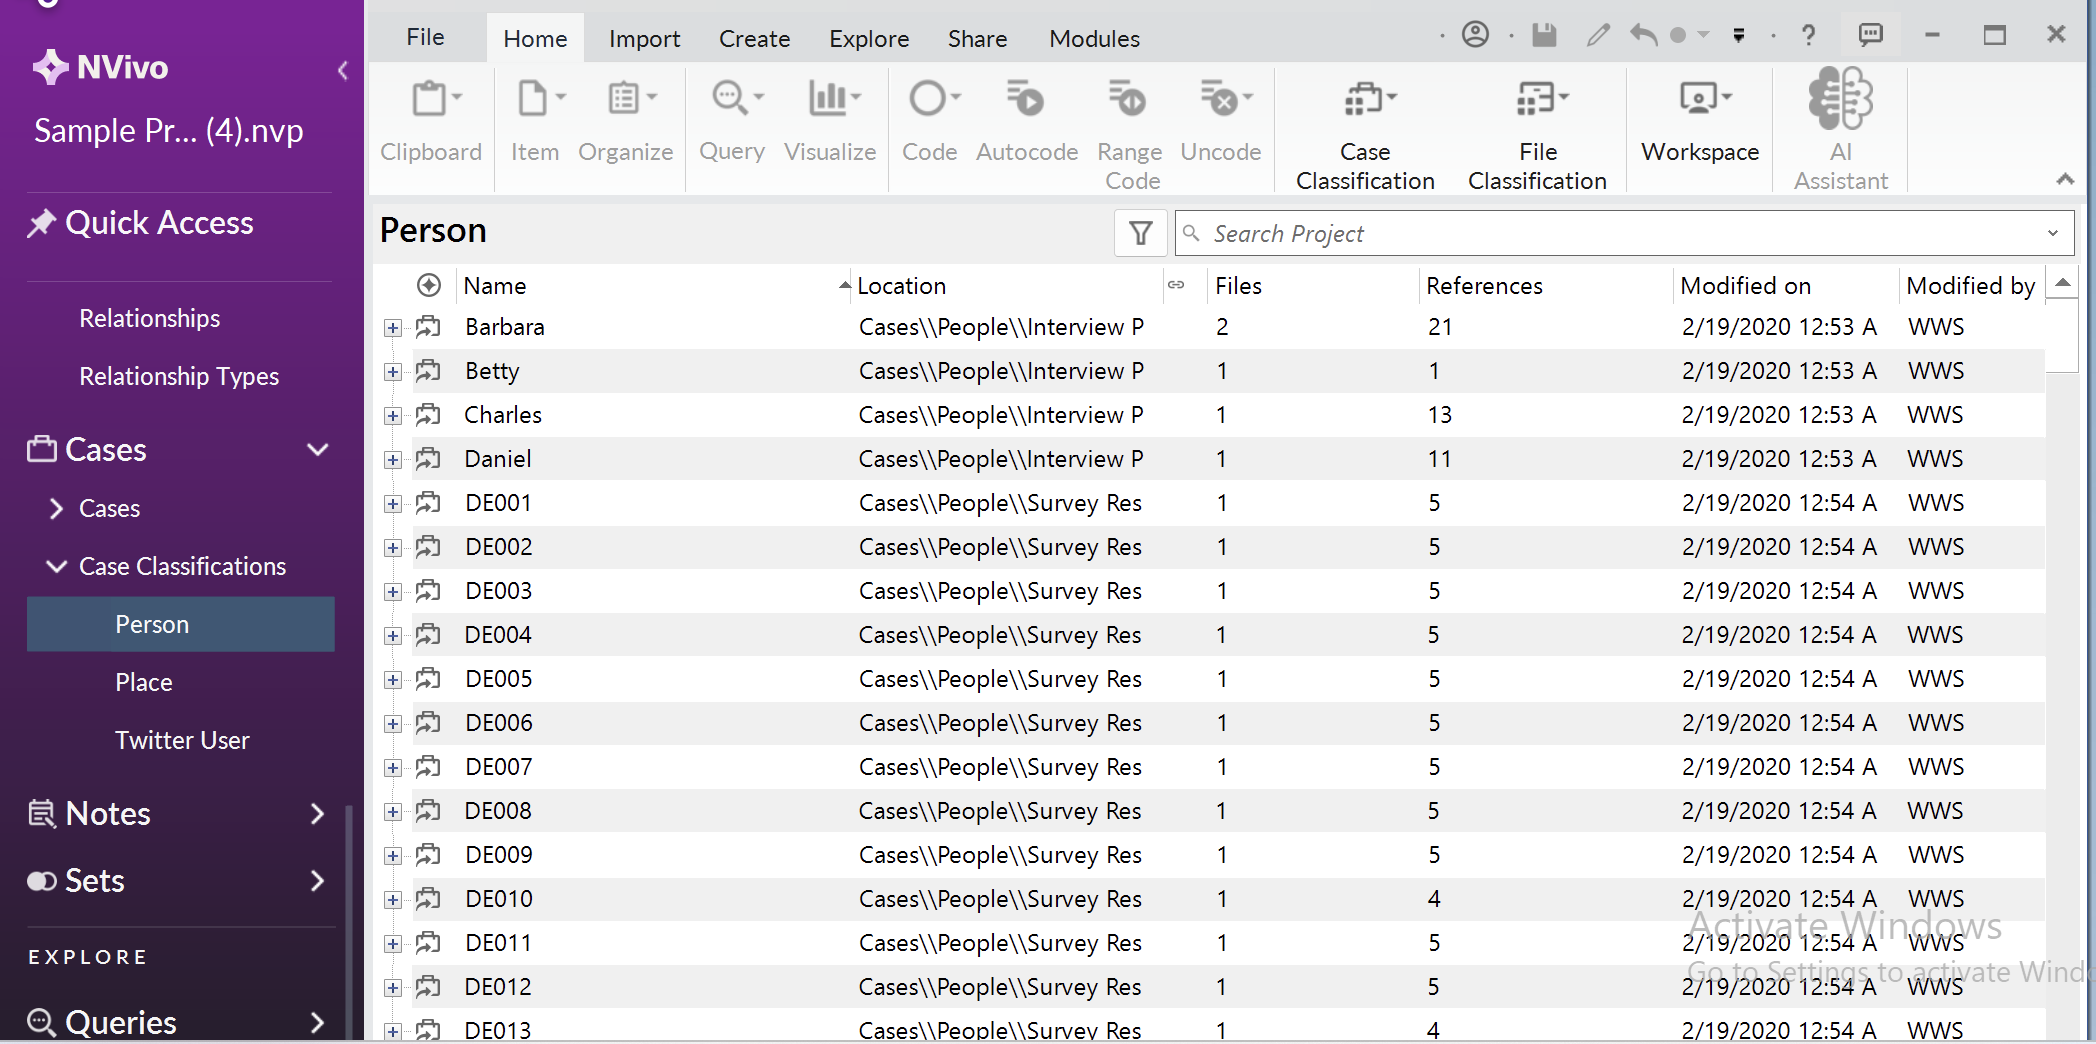The image size is (2096, 1044).
Task: Click the filter funnel icon
Action: pos(1141,234)
